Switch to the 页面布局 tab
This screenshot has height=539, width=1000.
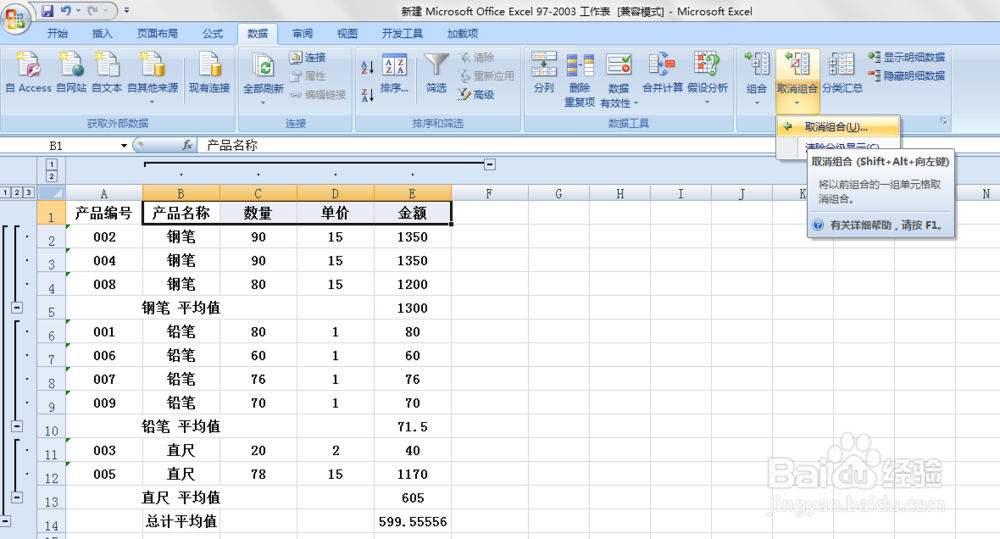coord(157,34)
